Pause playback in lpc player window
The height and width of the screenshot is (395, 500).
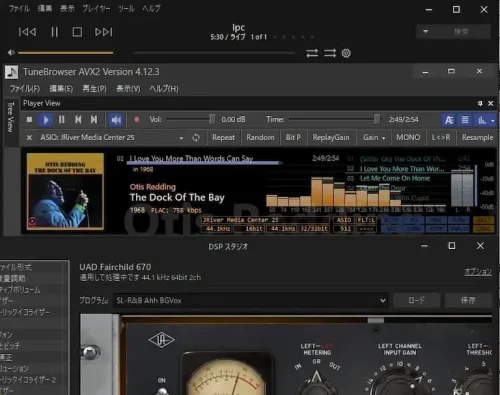tap(55, 32)
